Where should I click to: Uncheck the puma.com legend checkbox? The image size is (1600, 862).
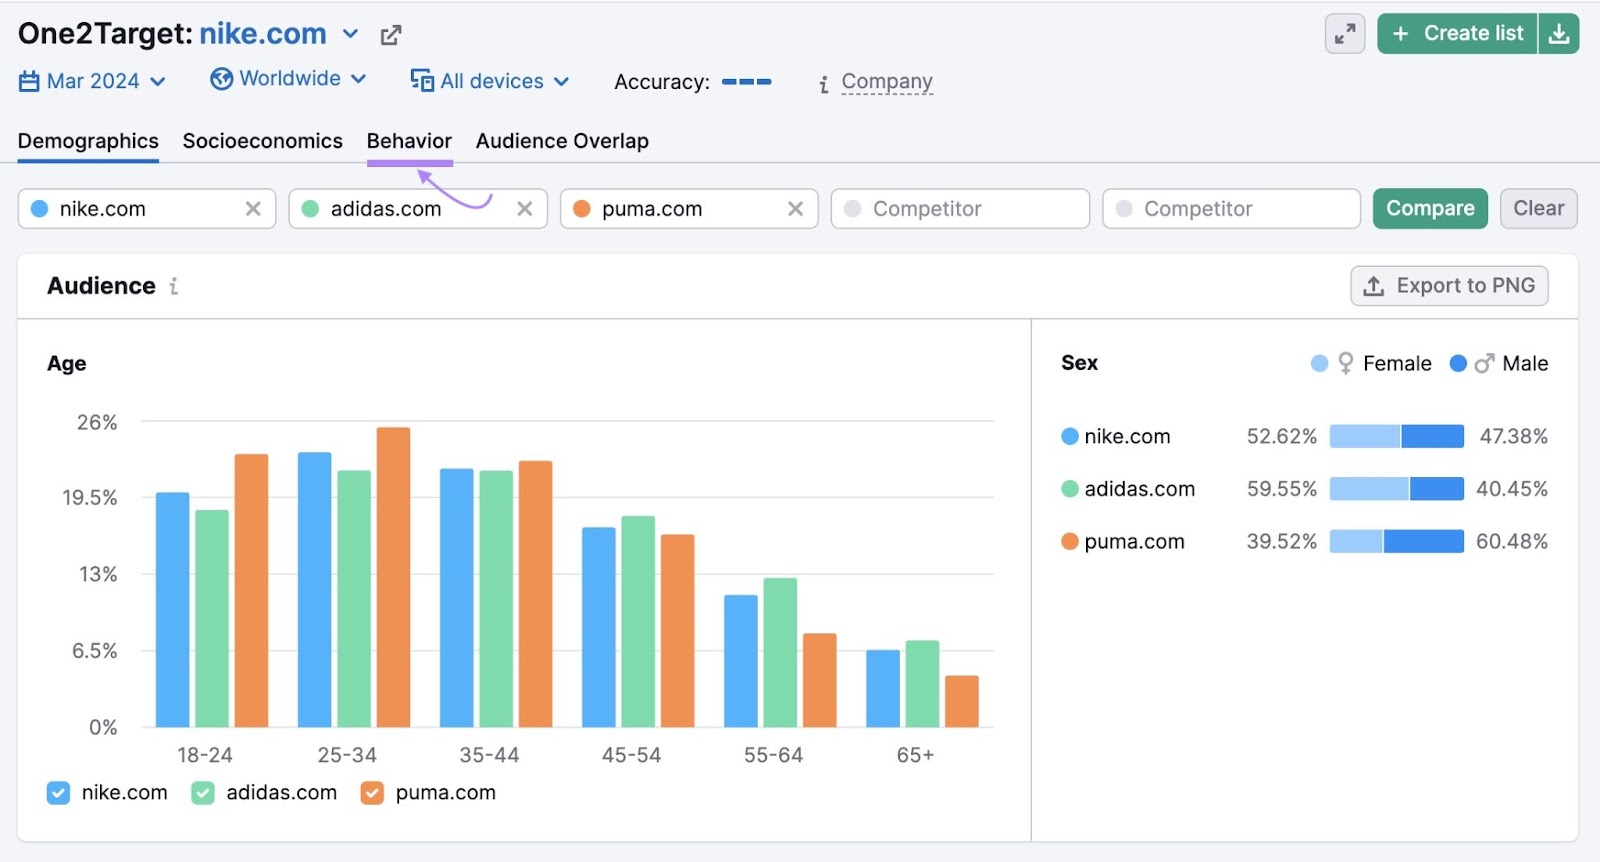(x=372, y=793)
